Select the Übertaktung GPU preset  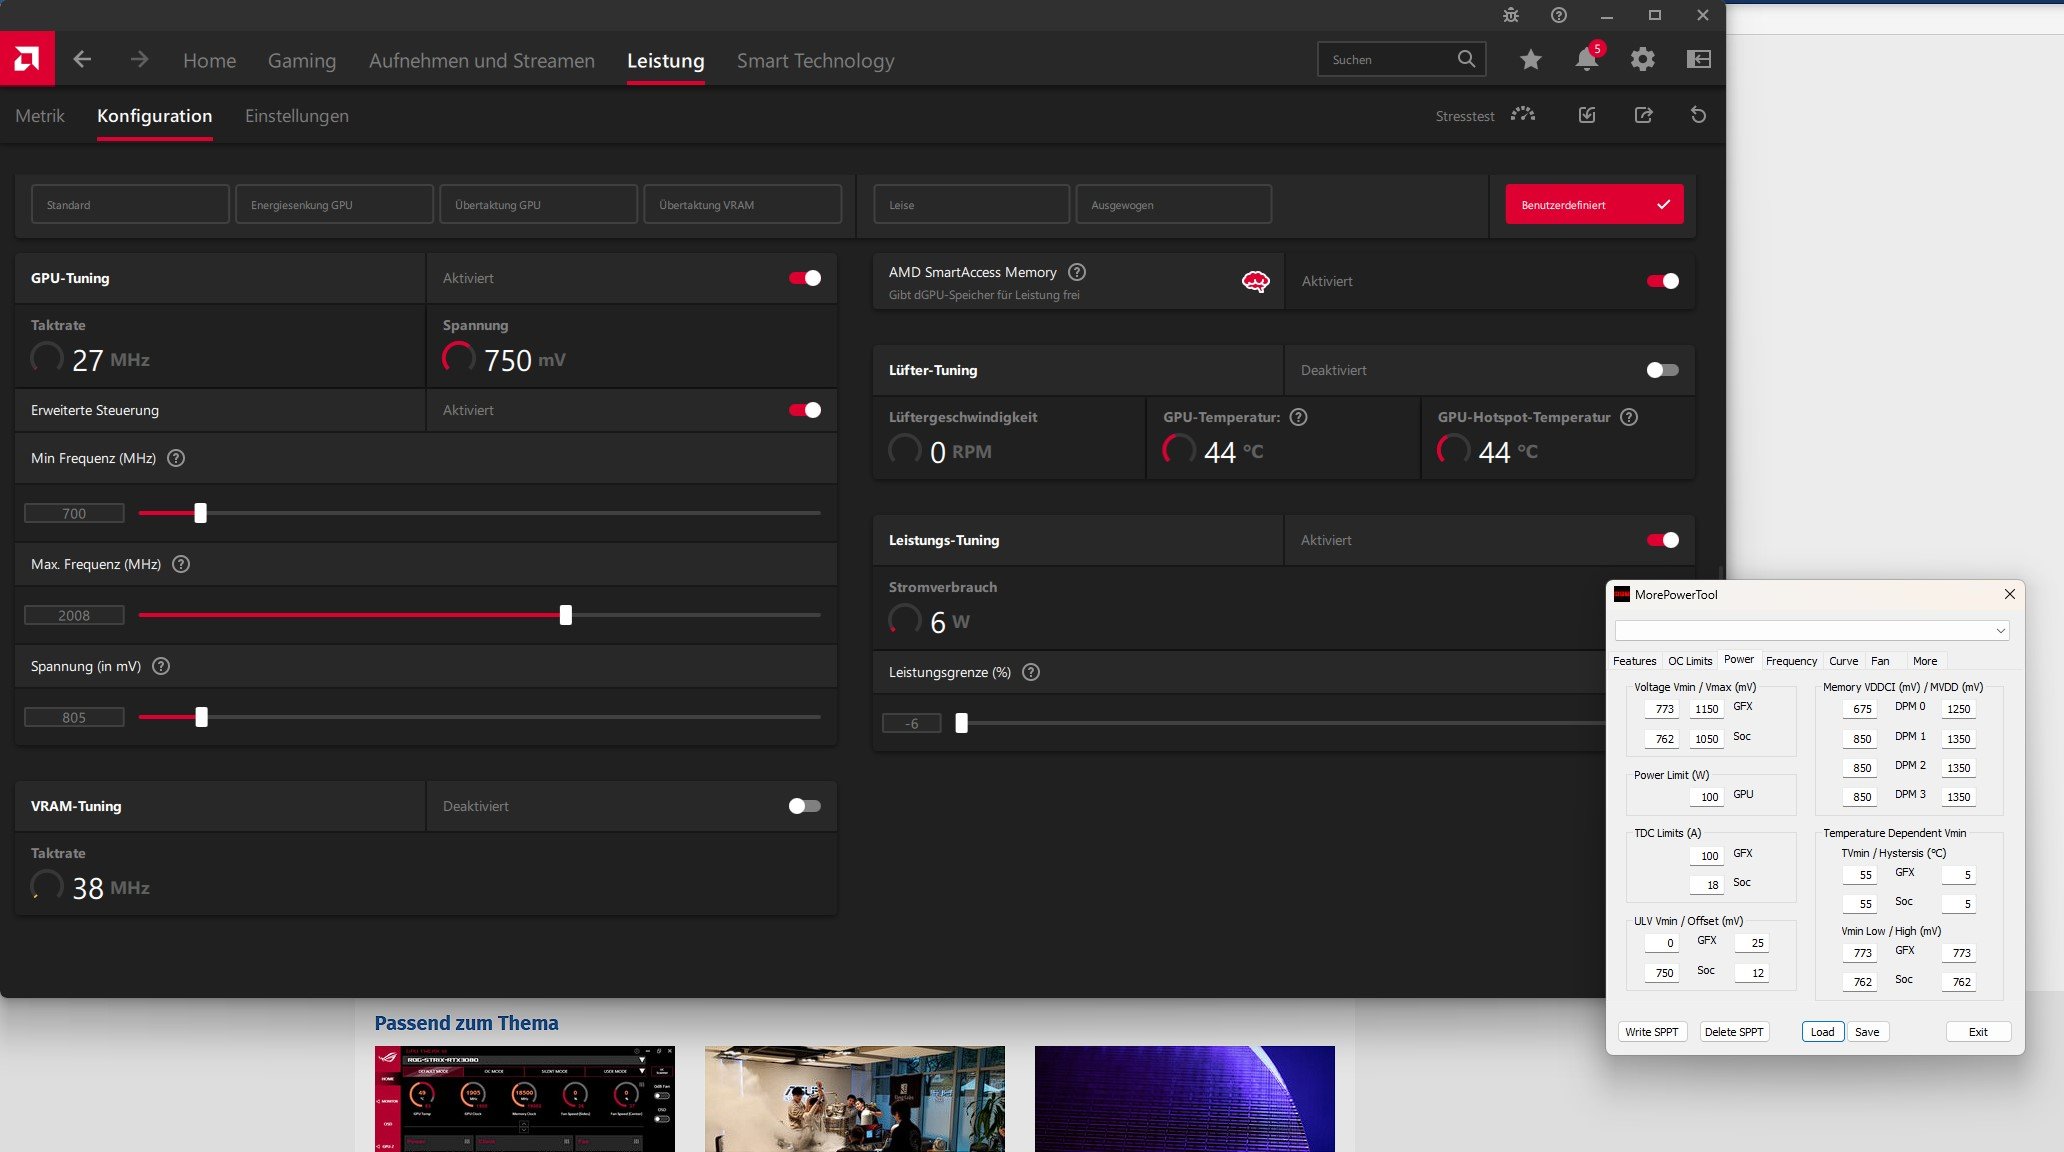[538, 205]
